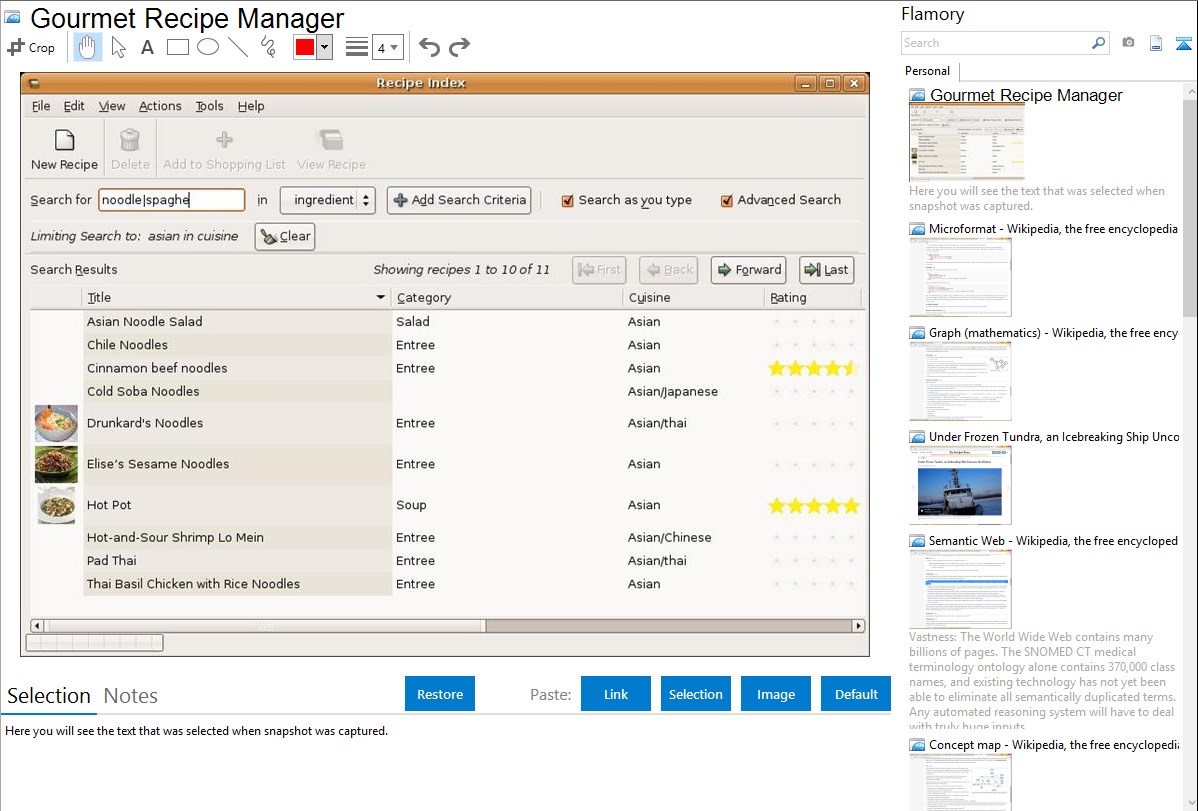Click the Add Search Criteria button
1198x811 pixels.
coord(459,200)
